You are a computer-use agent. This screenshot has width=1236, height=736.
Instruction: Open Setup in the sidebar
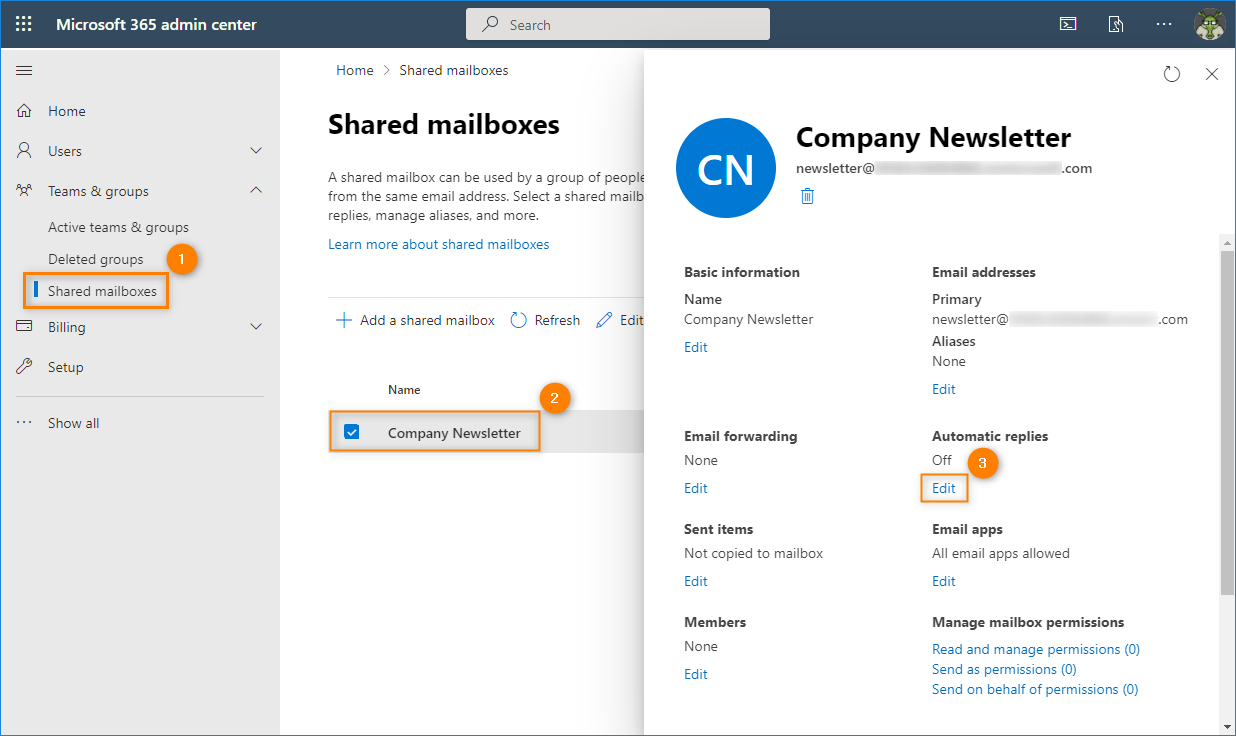[66, 367]
